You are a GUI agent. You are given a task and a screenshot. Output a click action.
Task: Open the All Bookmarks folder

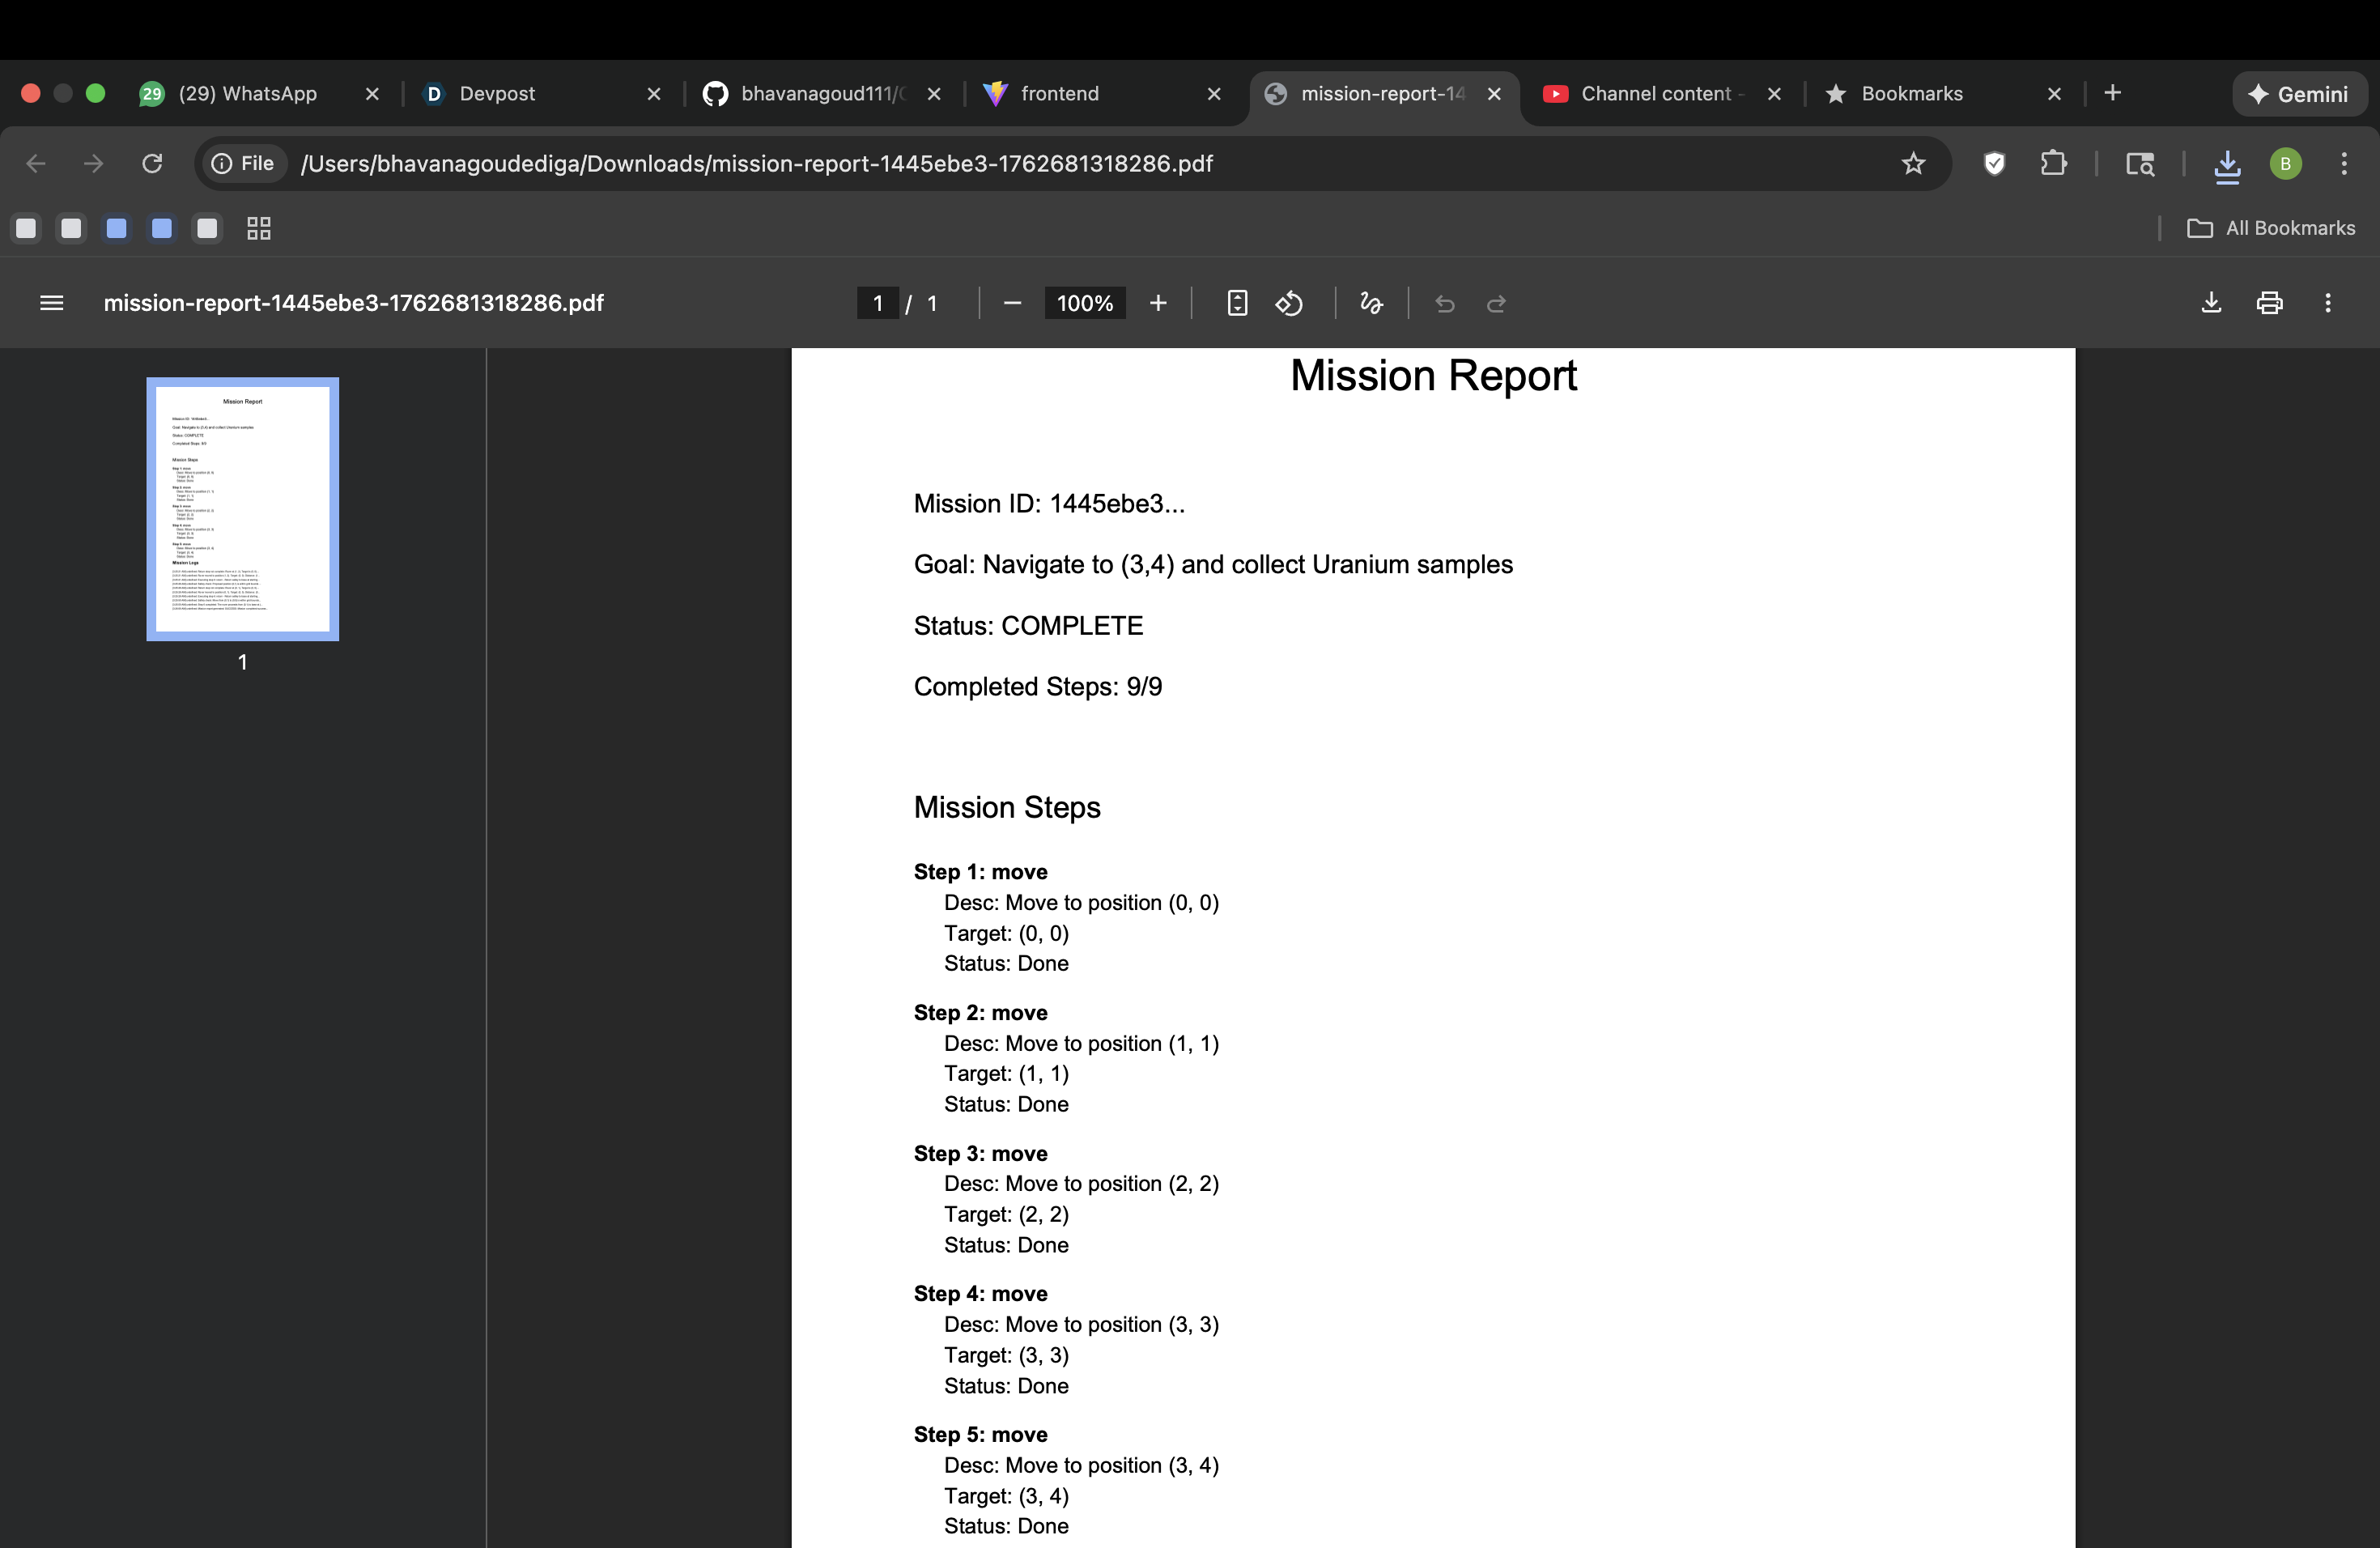pyautogui.click(x=2271, y=229)
